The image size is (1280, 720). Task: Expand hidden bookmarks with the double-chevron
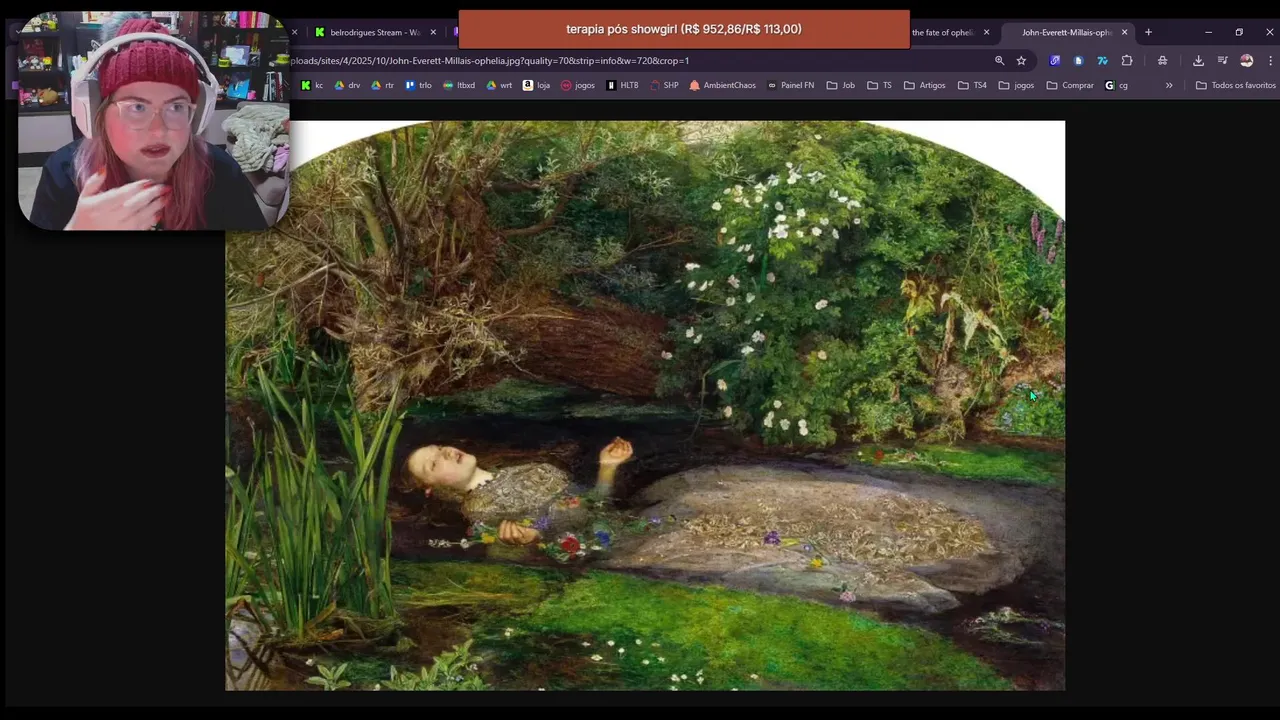point(1169,86)
